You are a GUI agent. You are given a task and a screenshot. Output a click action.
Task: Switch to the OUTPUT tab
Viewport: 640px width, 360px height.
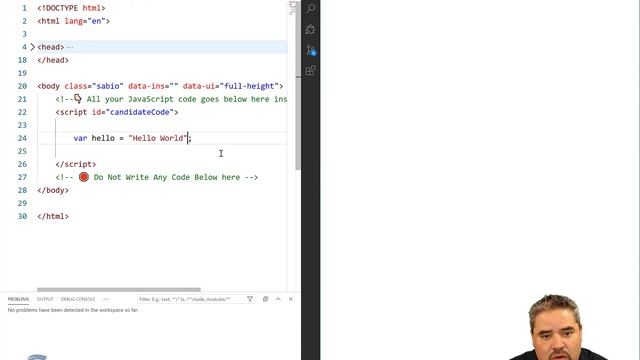click(45, 299)
